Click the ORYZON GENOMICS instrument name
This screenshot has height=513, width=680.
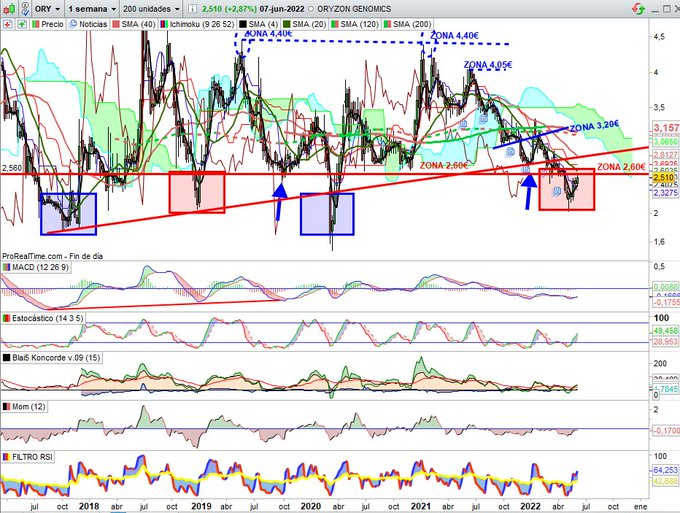[354, 9]
